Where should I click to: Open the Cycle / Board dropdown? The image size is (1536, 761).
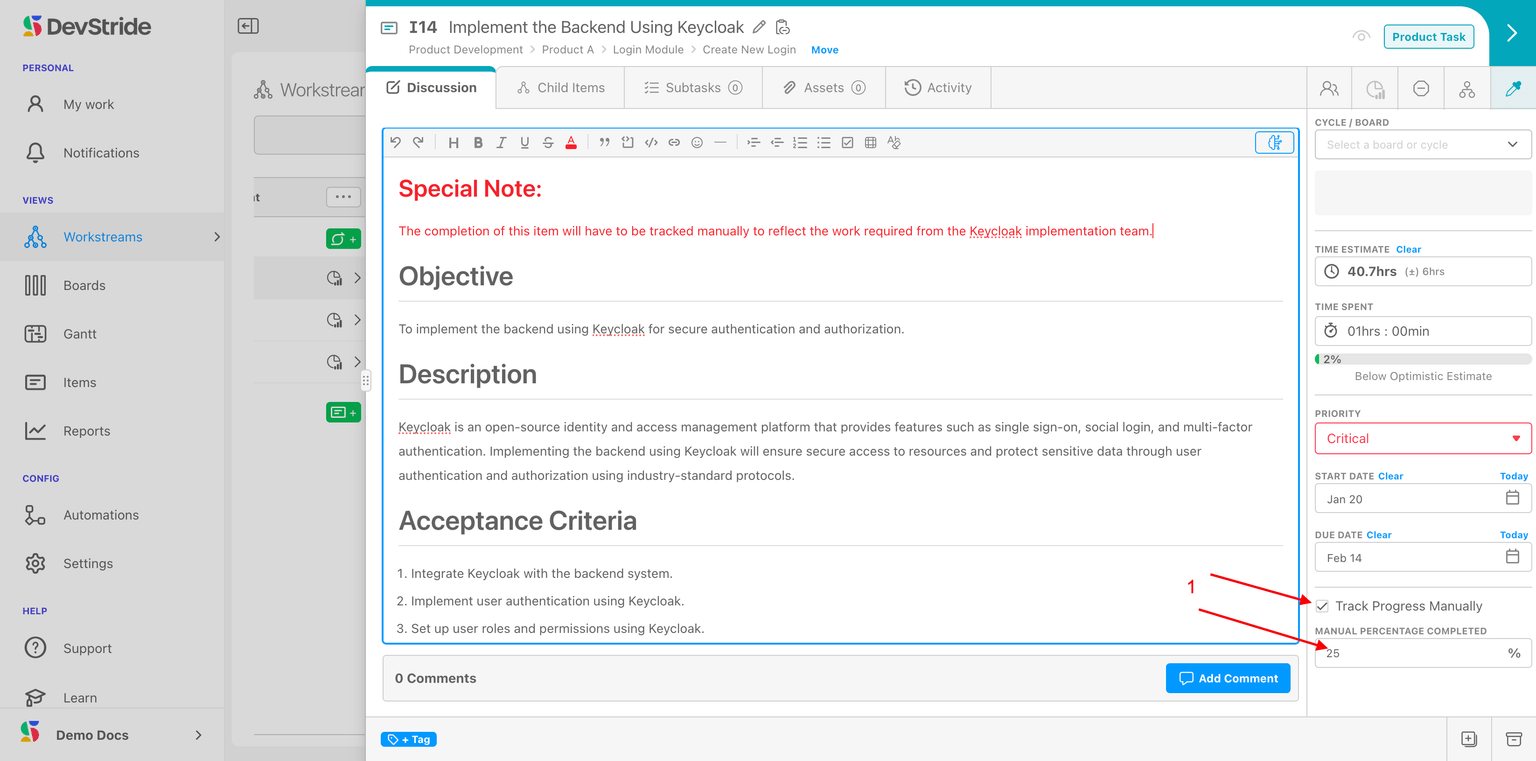(x=1422, y=145)
